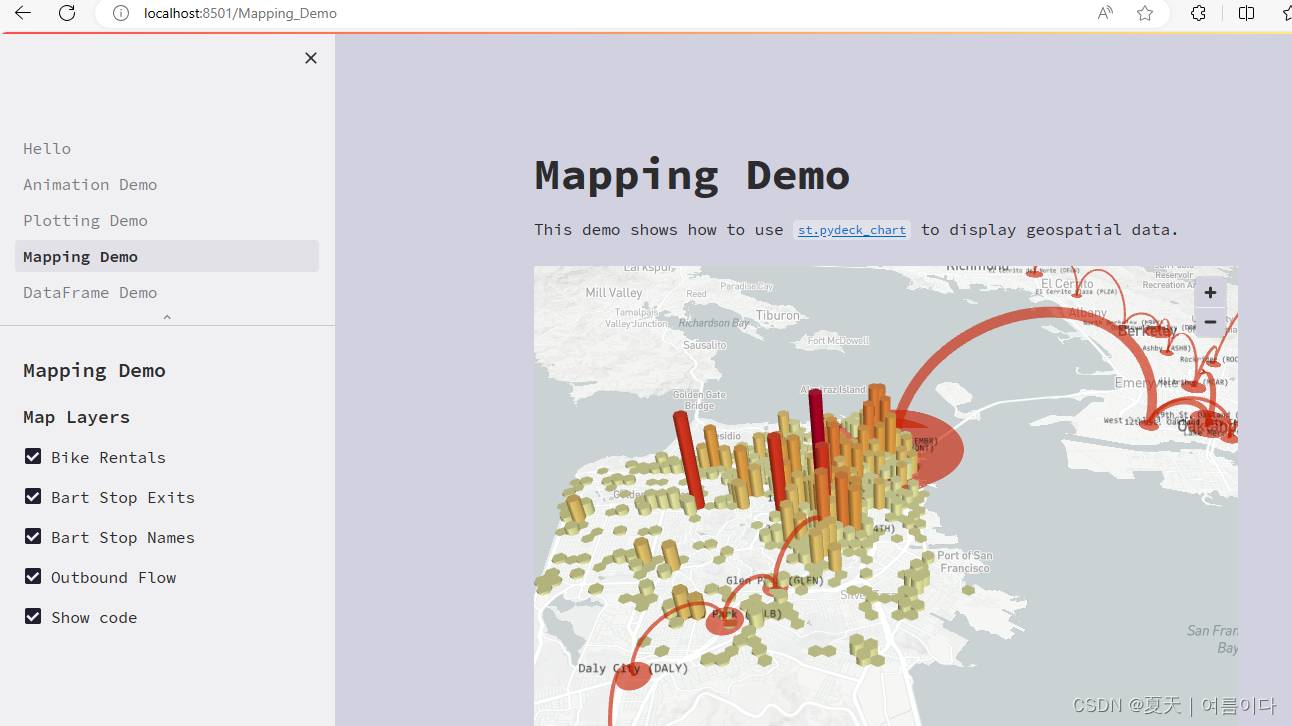Click the Richardson Bay map label
The height and width of the screenshot is (726, 1292).
coord(714,323)
